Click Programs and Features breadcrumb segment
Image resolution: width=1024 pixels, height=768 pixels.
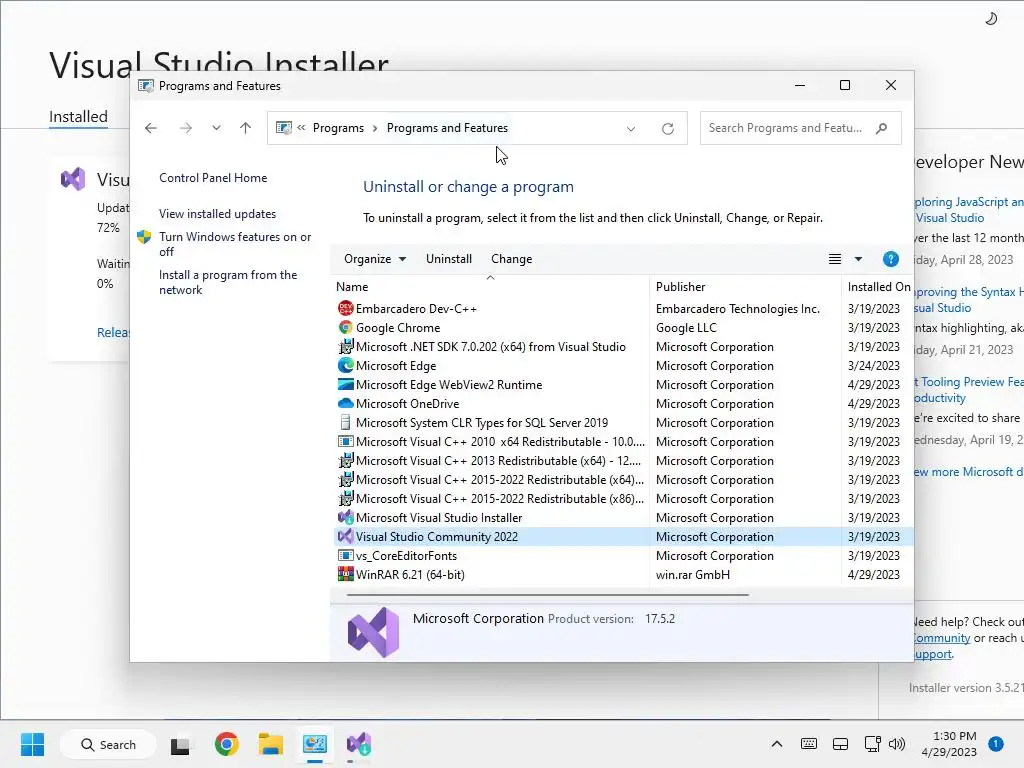447,128
